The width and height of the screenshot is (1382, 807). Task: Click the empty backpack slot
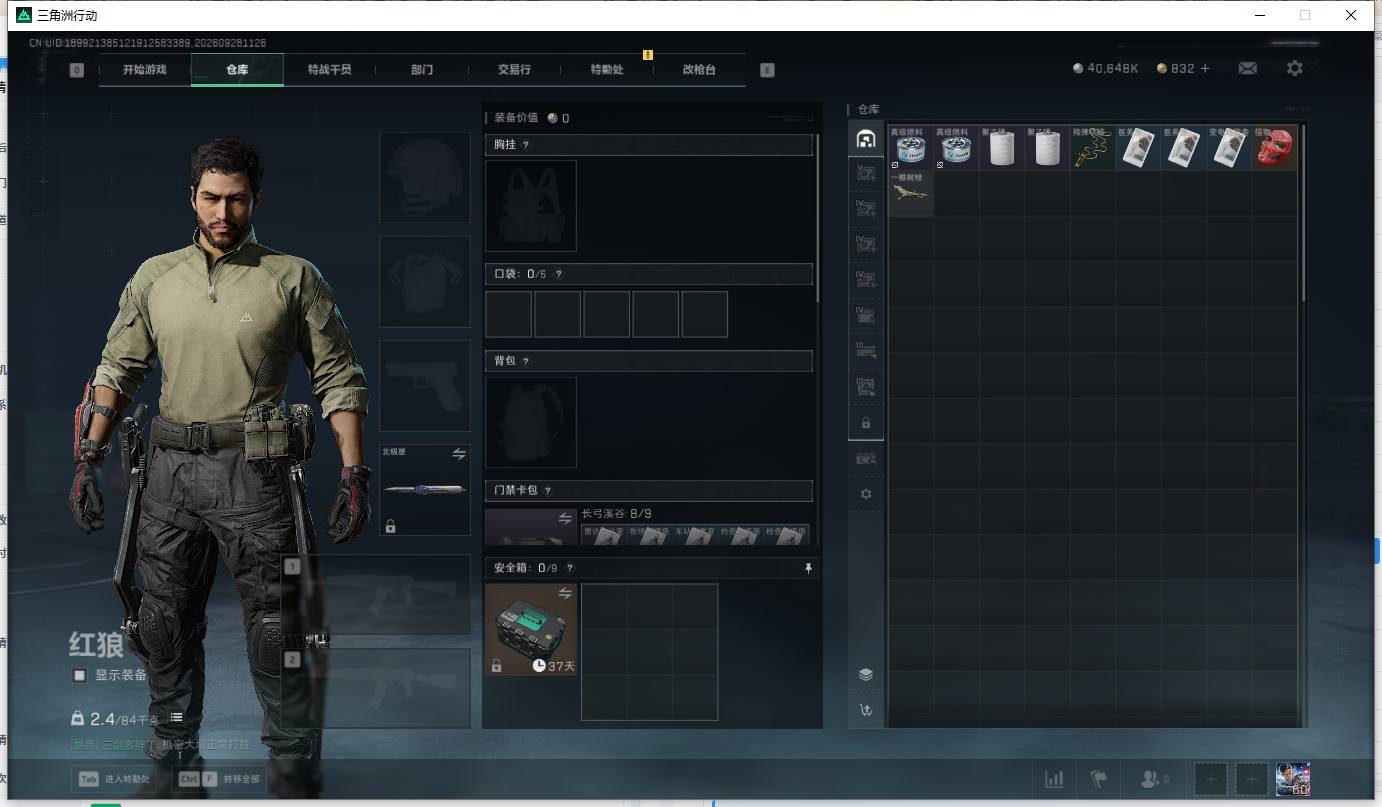point(531,422)
